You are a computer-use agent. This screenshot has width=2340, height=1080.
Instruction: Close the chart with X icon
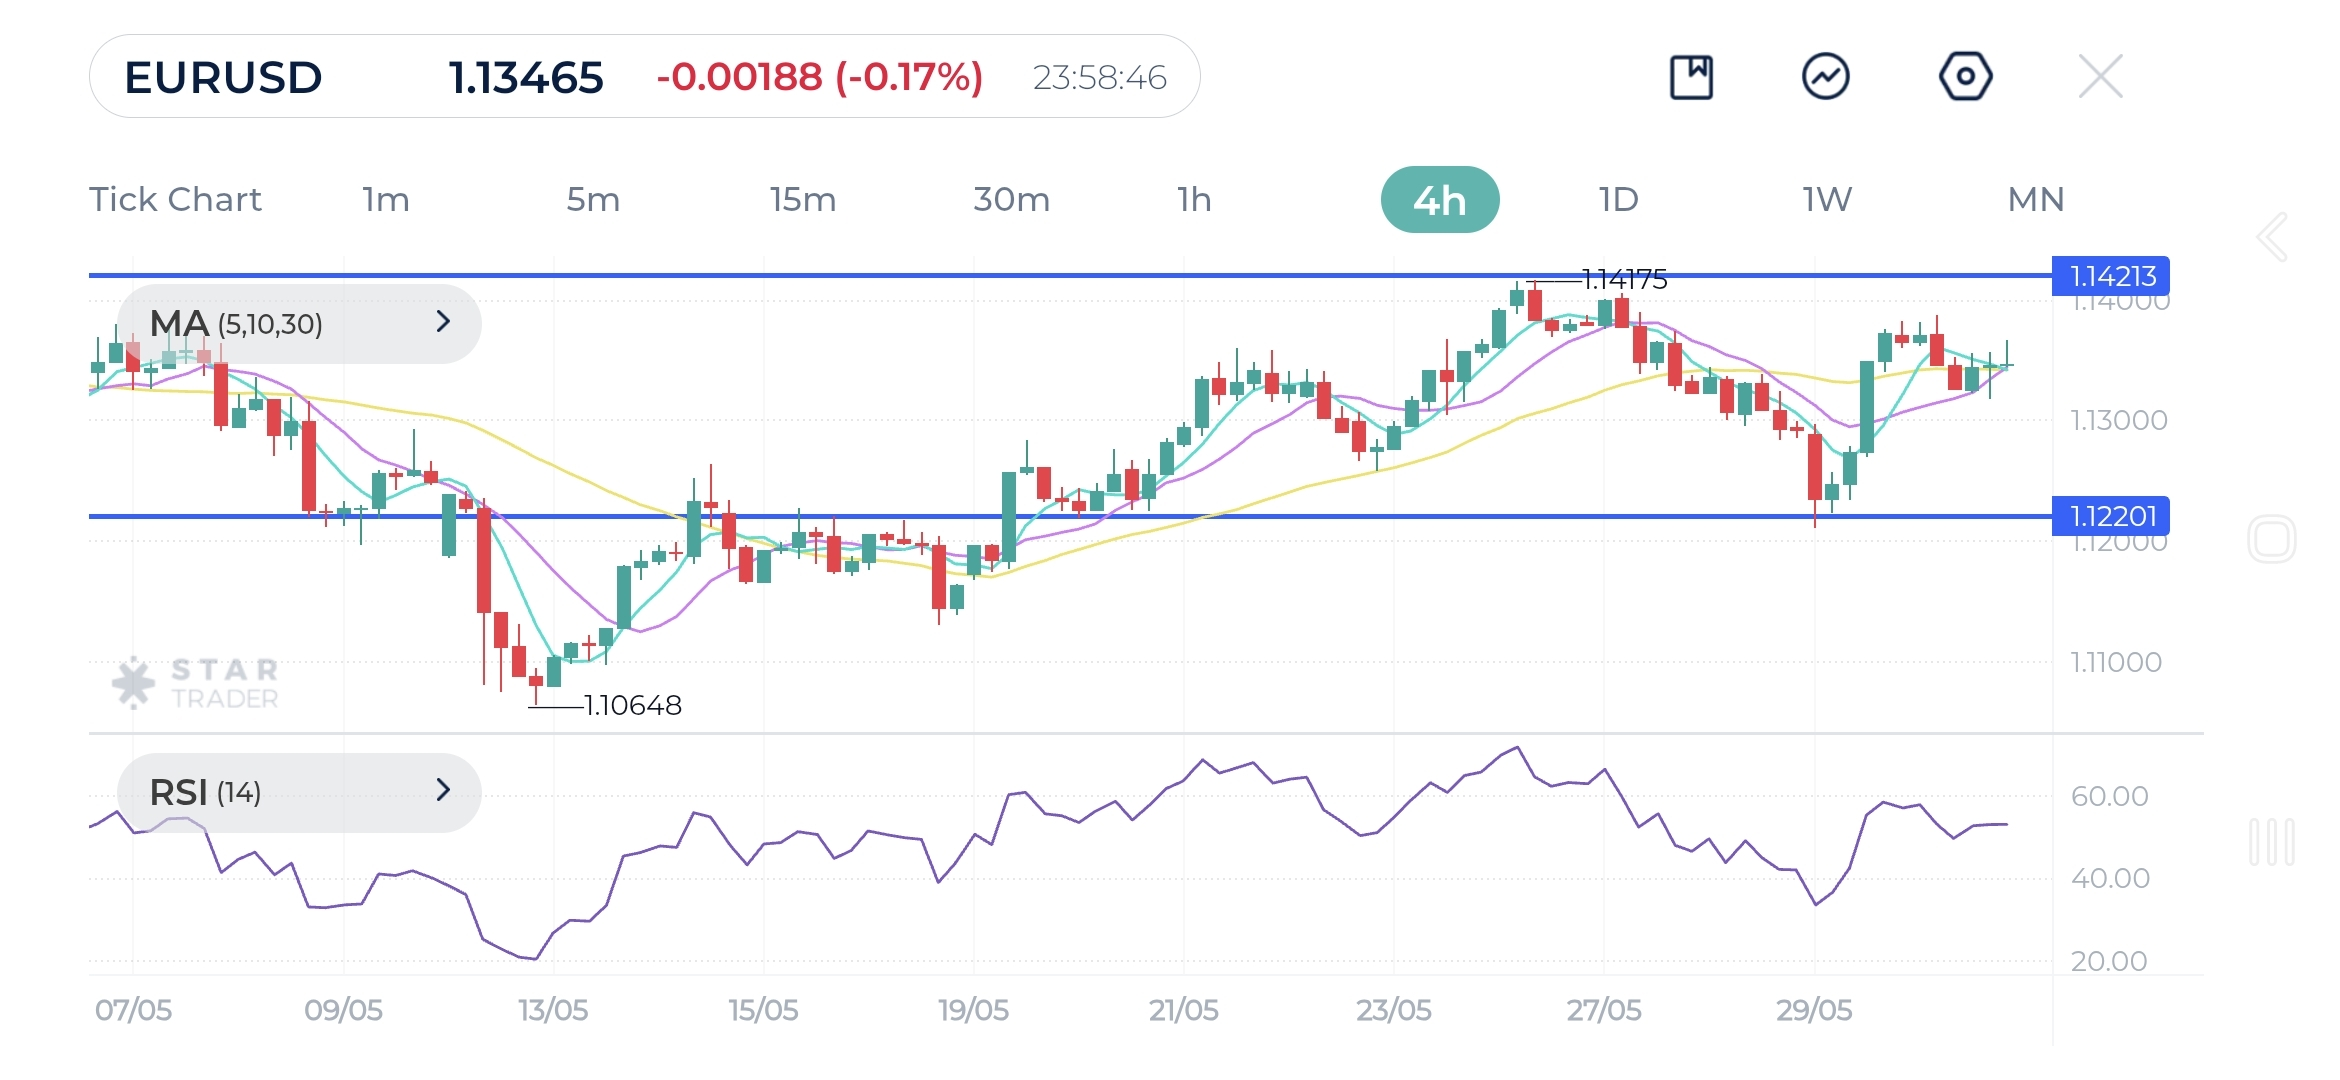click(x=2100, y=77)
